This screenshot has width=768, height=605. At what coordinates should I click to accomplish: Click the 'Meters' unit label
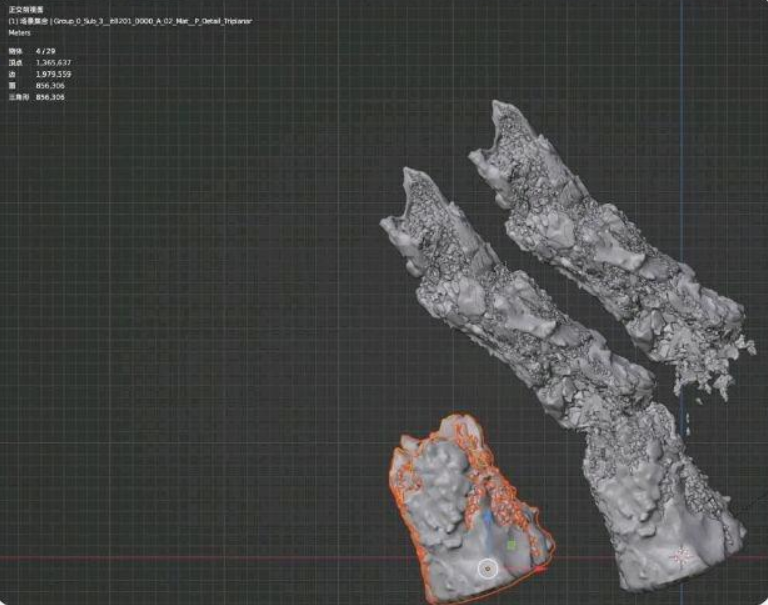20,33
